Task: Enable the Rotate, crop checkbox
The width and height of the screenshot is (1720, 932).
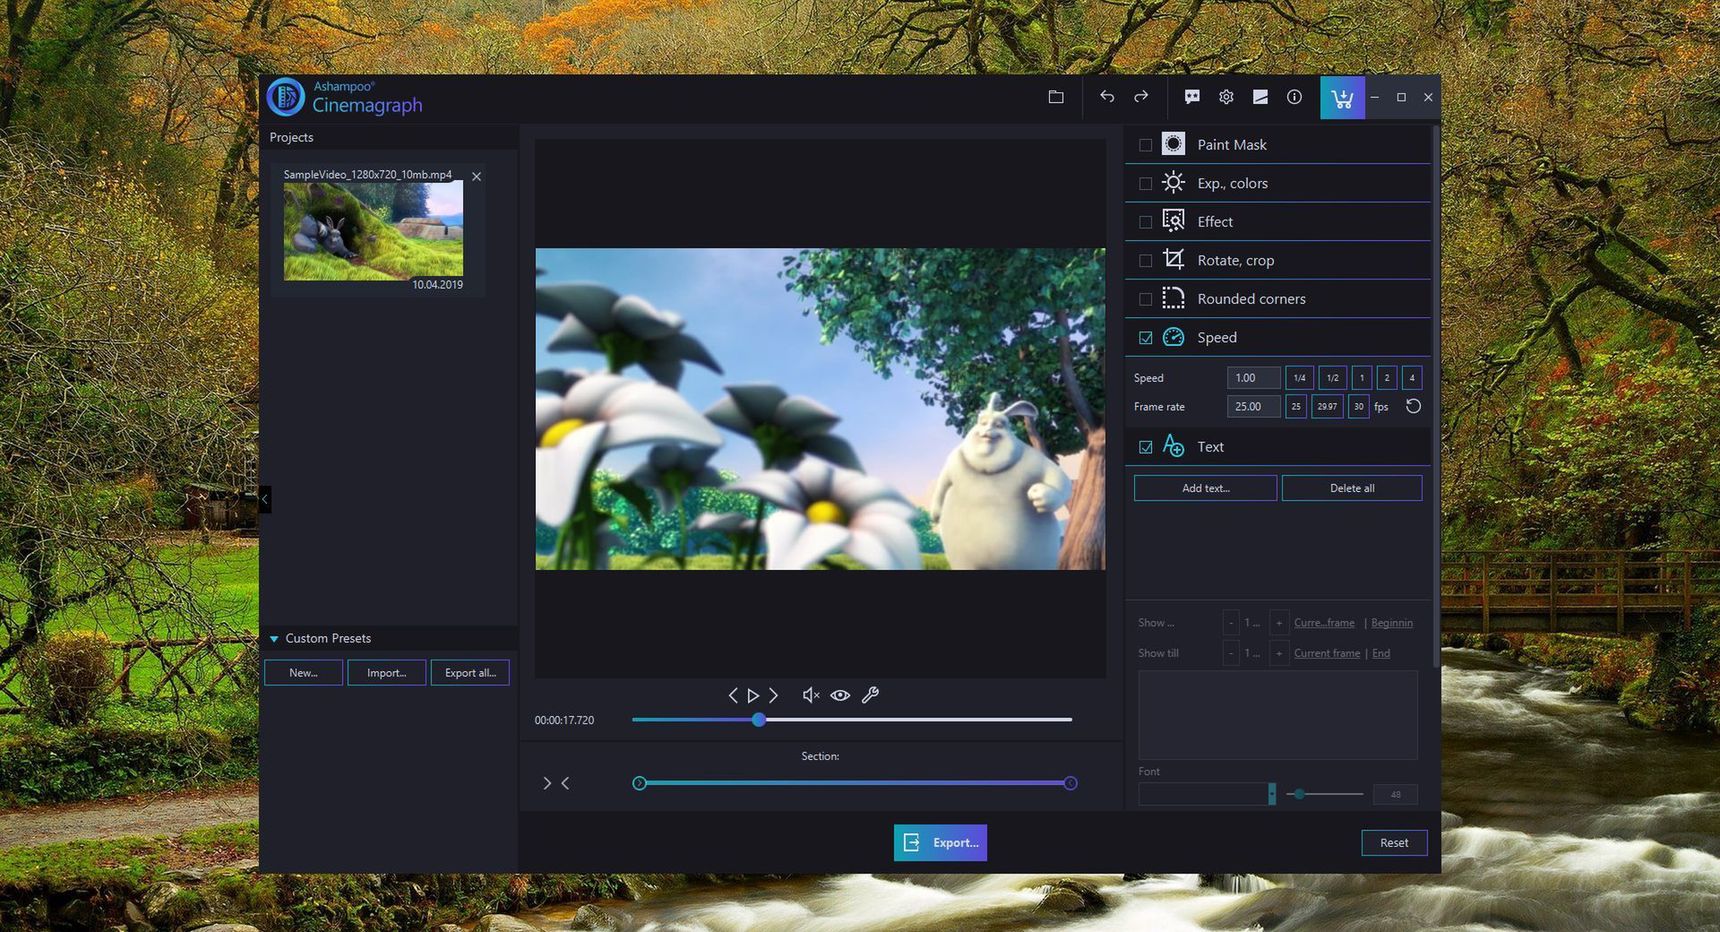Action: click(x=1146, y=260)
